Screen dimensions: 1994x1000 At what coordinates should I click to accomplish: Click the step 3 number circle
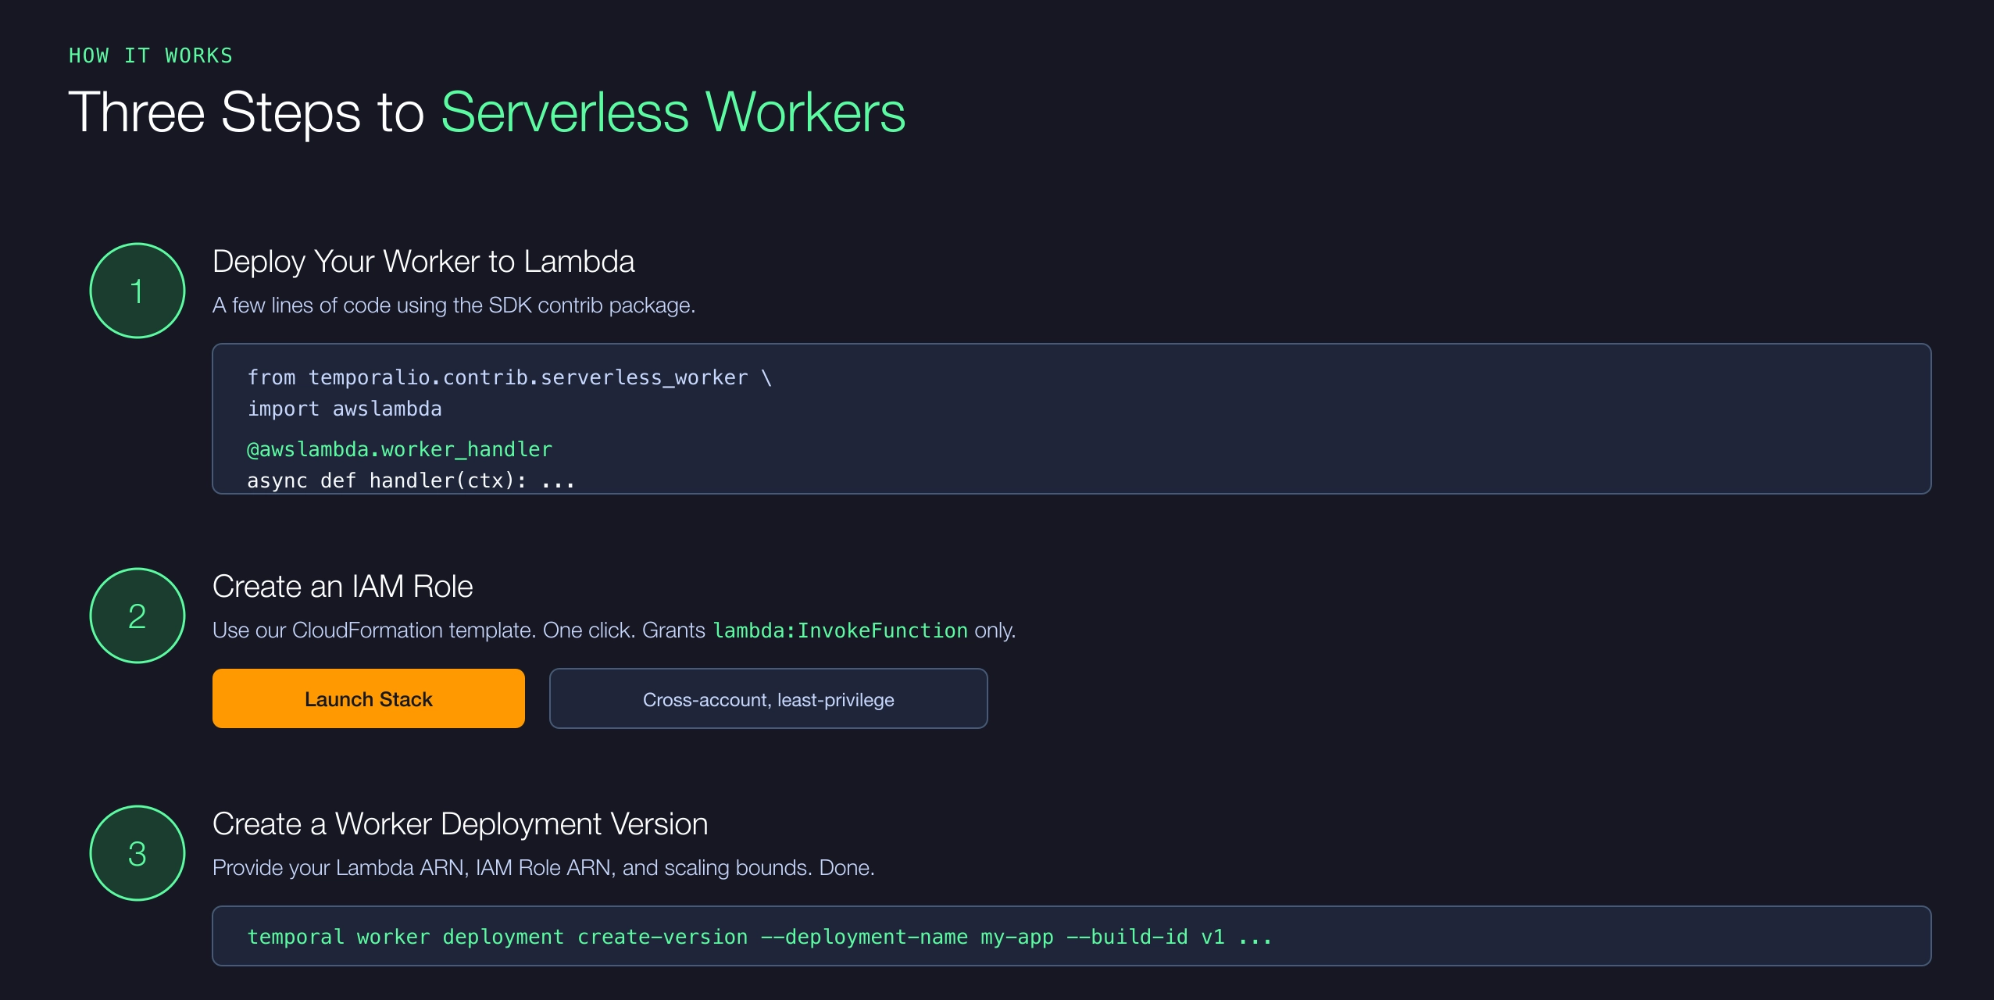coord(137,853)
